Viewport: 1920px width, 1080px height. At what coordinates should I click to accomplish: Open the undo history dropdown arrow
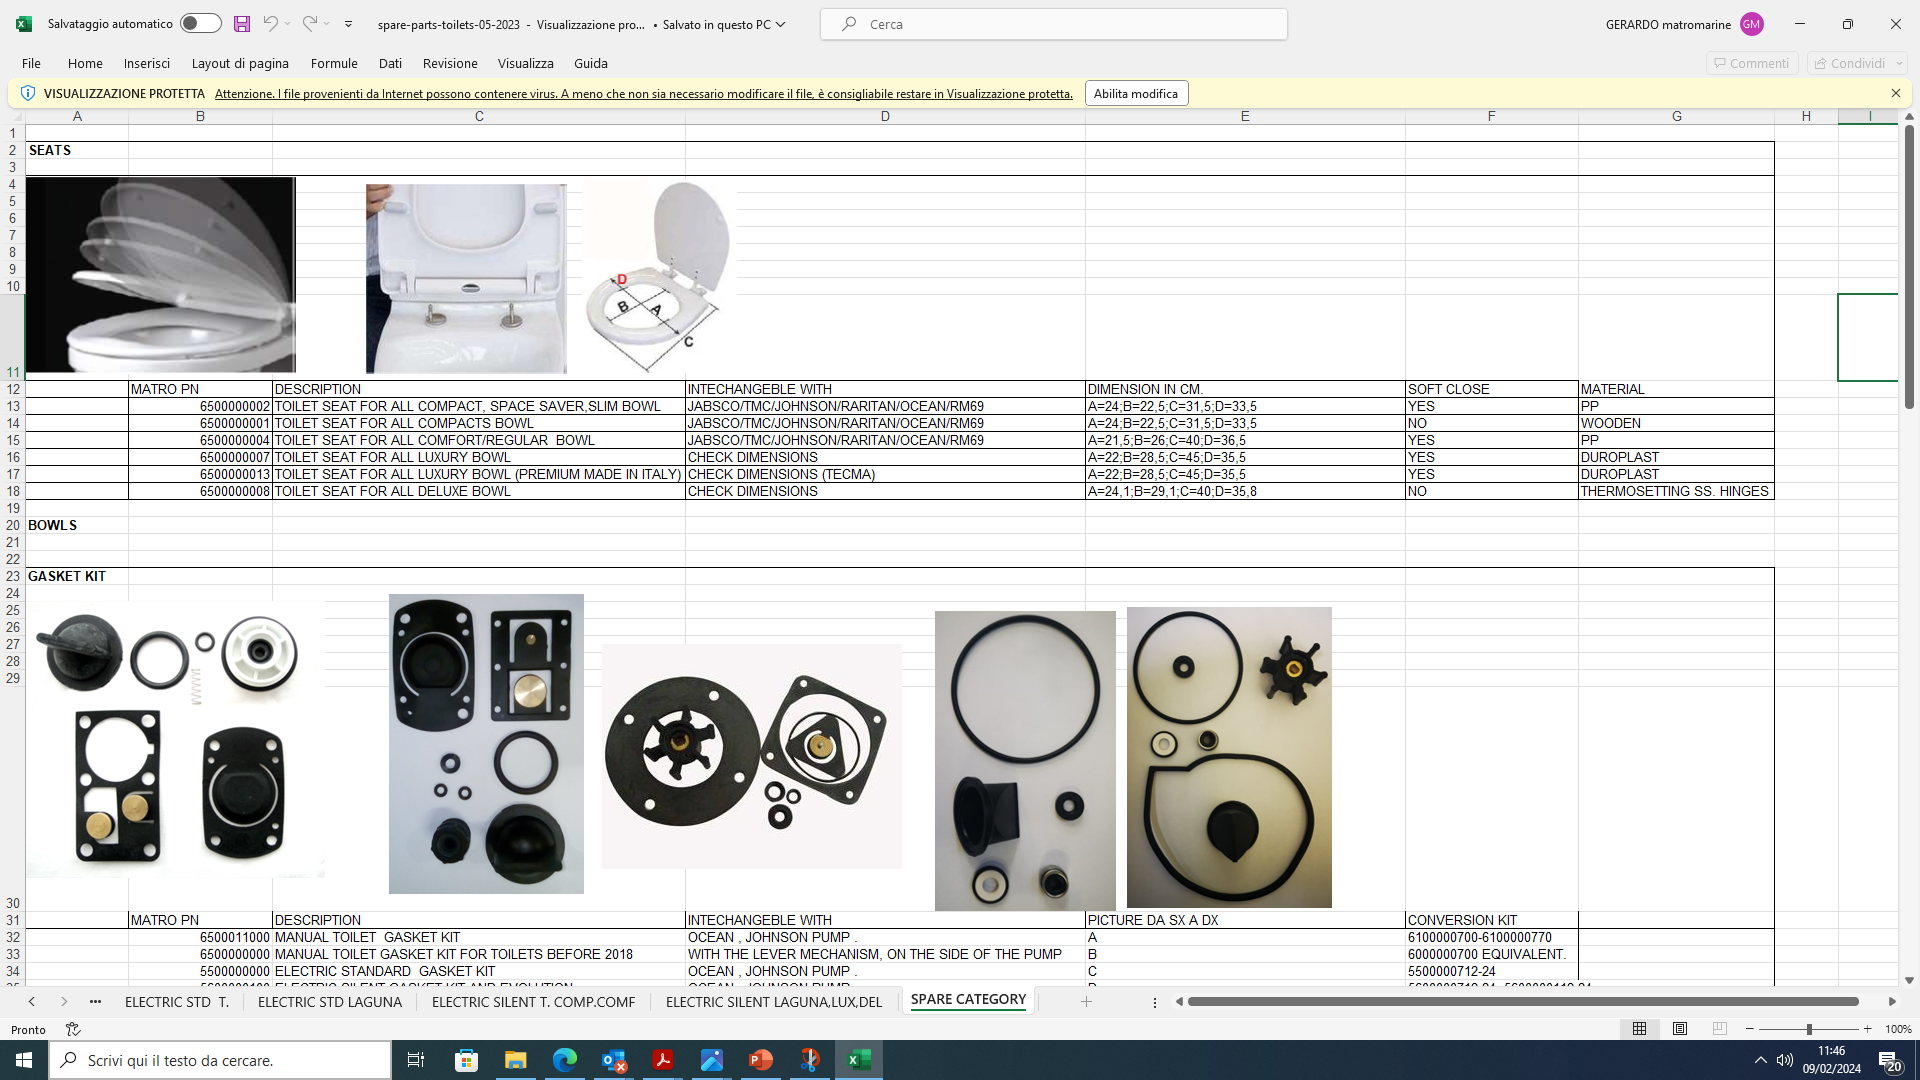click(287, 24)
